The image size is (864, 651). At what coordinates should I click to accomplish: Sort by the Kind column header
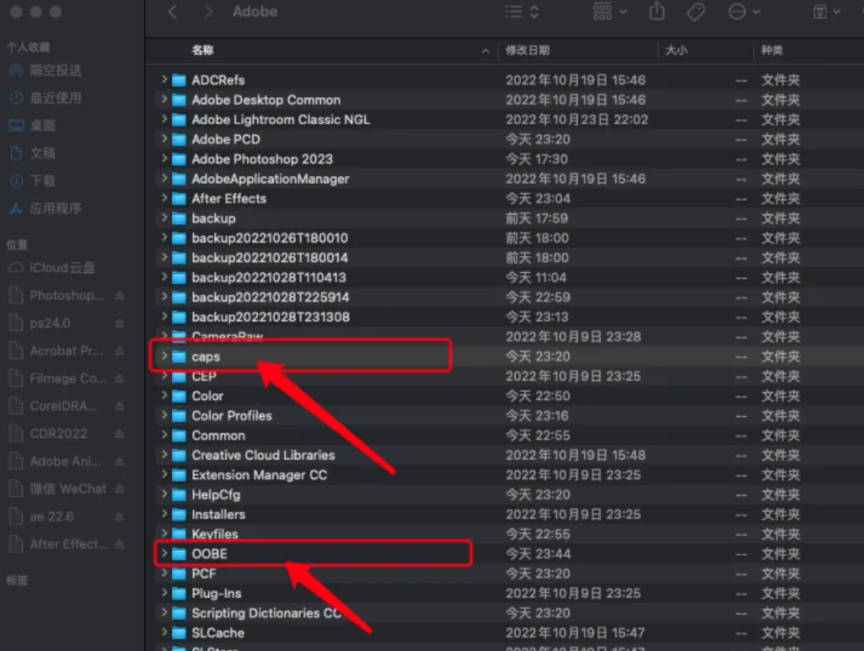[771, 50]
